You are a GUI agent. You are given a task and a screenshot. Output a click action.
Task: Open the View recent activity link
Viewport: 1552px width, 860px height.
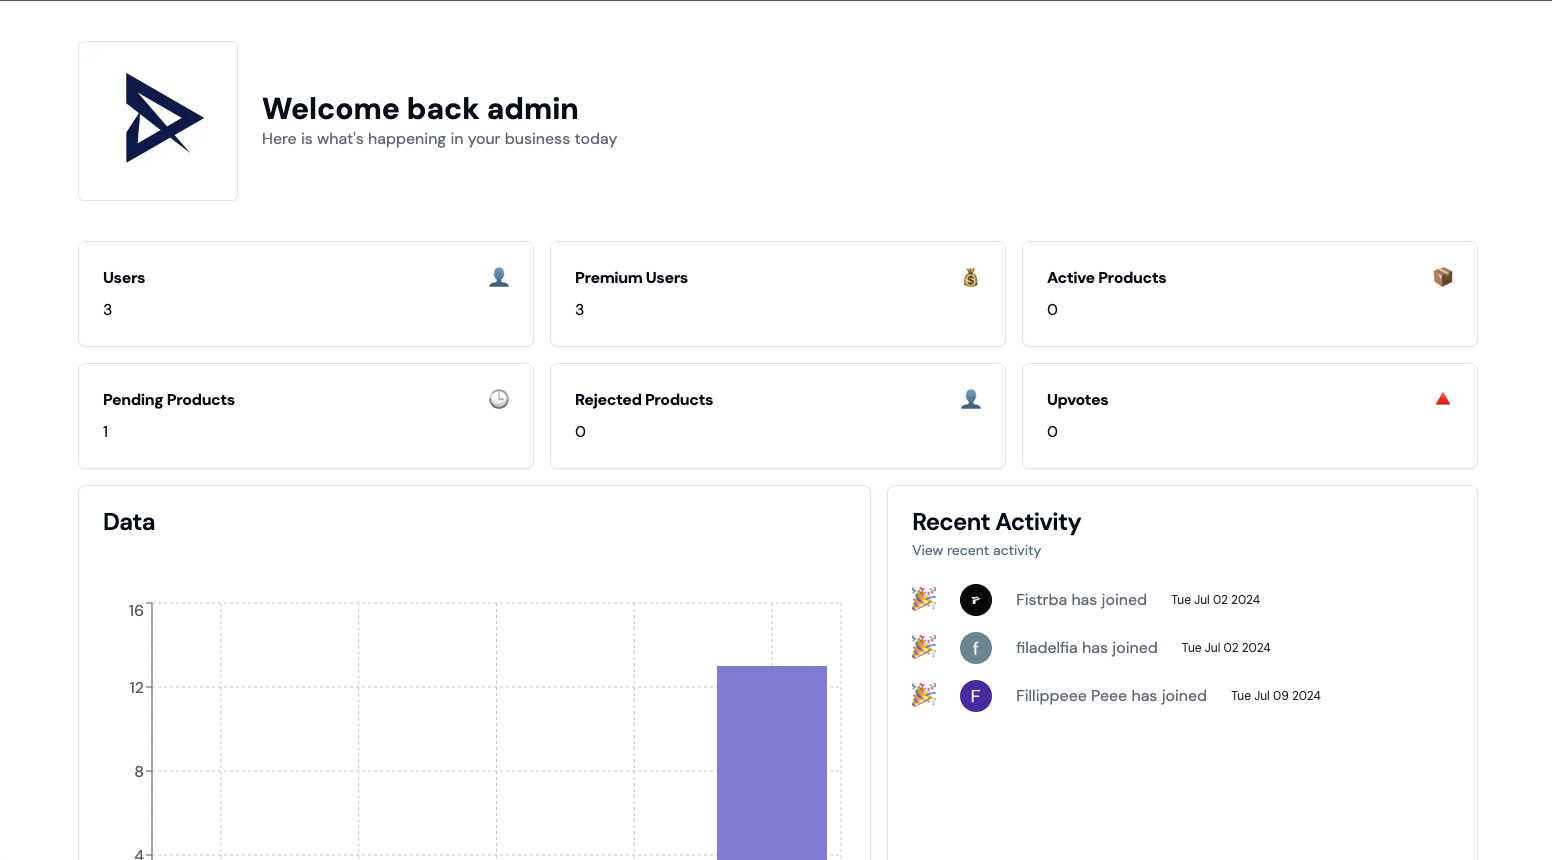coord(976,550)
